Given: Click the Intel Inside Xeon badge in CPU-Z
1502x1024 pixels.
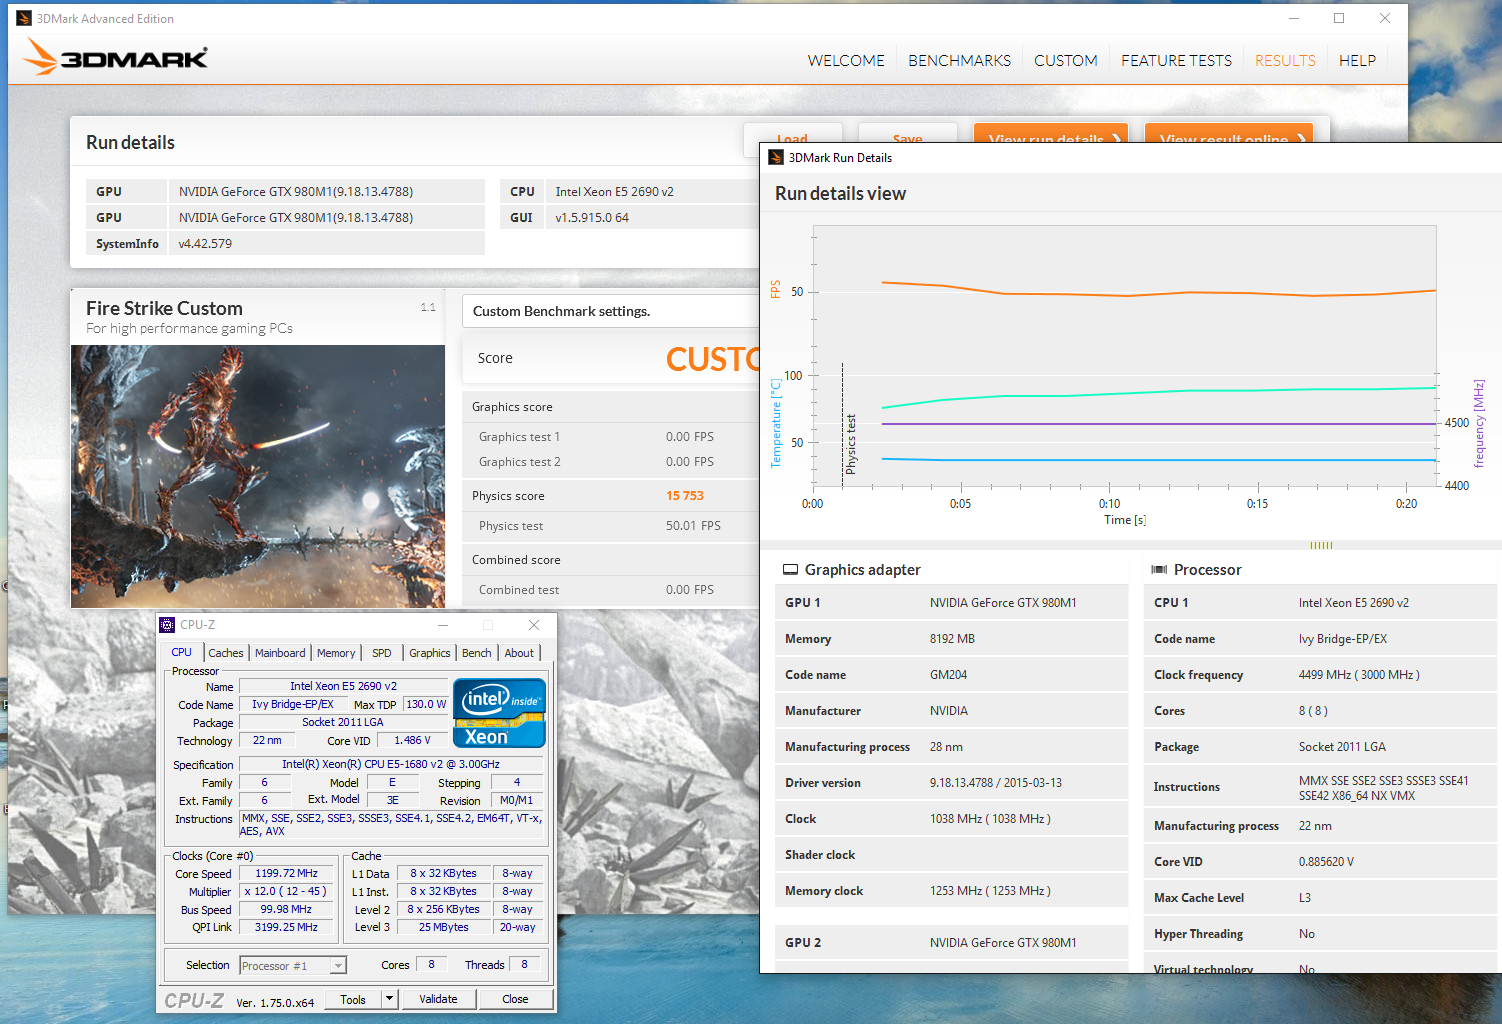Looking at the screenshot, I should pyautogui.click(x=499, y=712).
